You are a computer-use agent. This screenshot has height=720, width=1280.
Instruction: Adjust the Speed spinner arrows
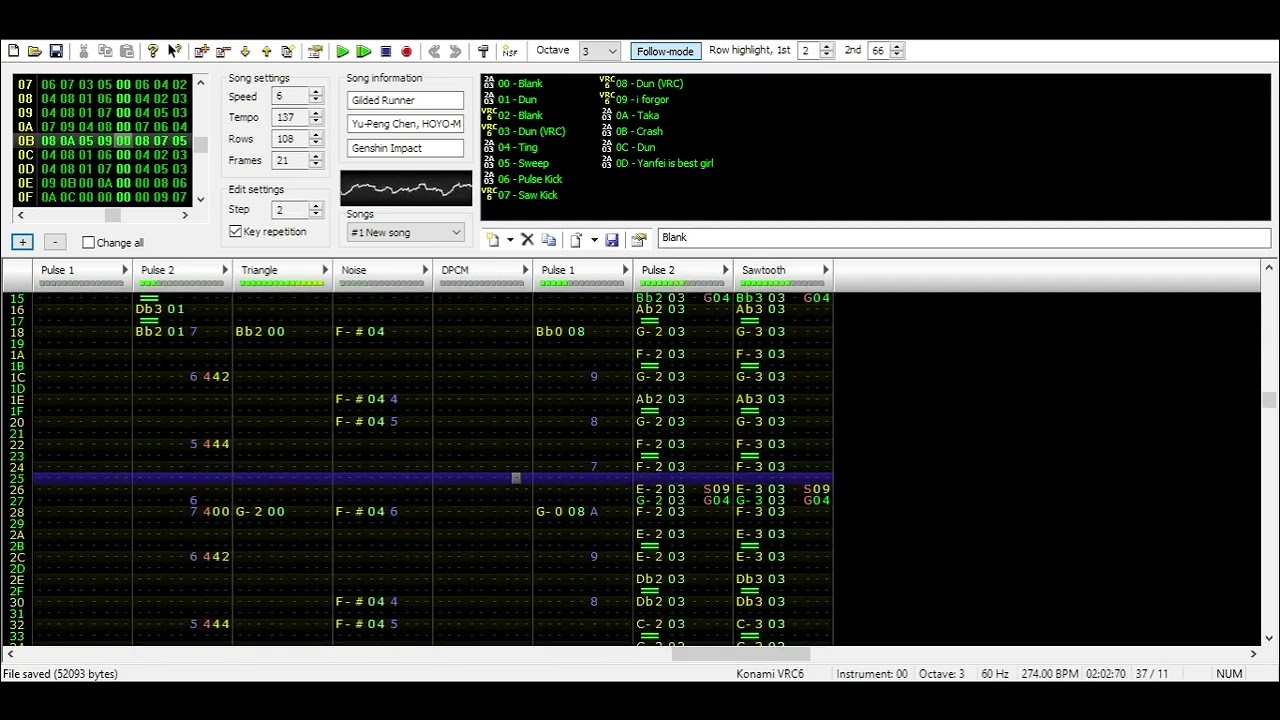pos(316,96)
